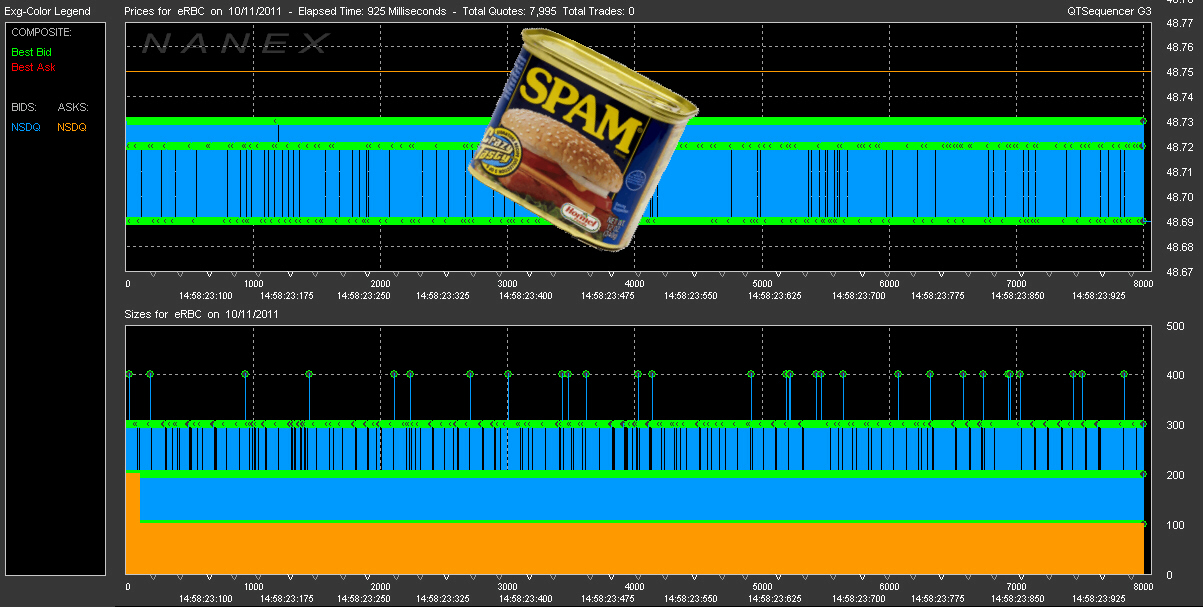Image resolution: width=1203 pixels, height=607 pixels.
Task: Click the "Sizes for eRBC on 10/11/2011" title
Action: point(201,314)
